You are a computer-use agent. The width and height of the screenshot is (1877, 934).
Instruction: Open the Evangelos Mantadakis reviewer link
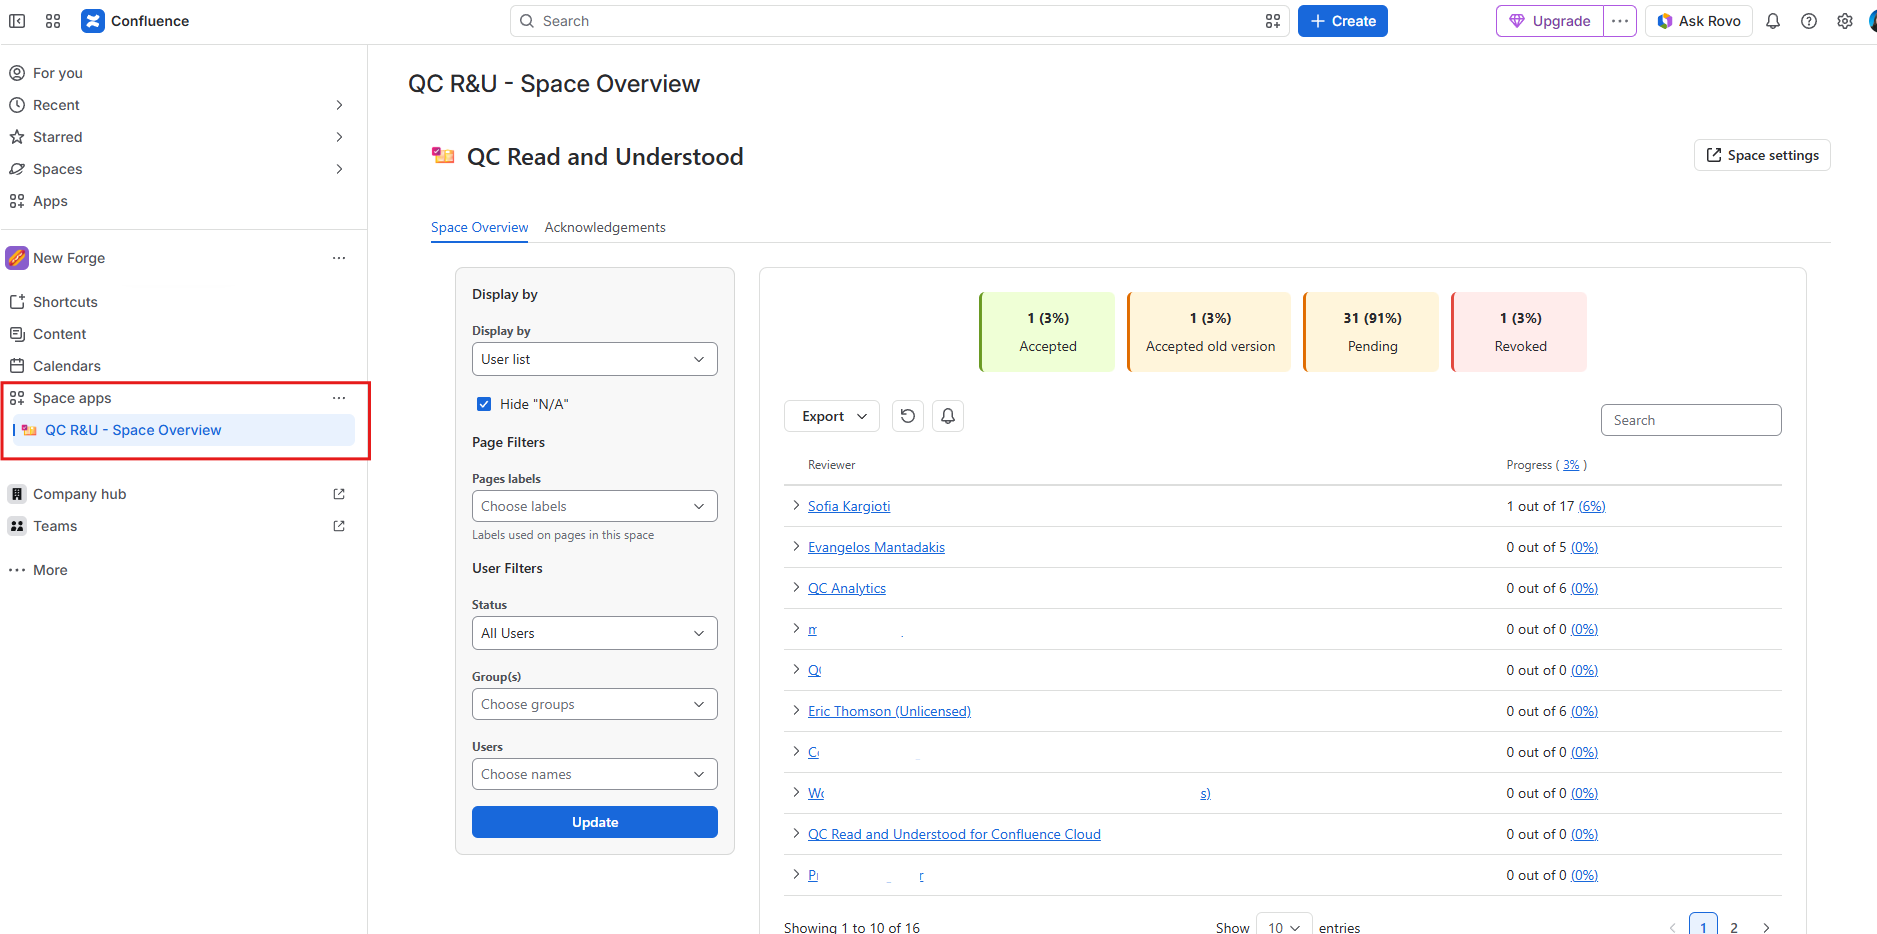(876, 547)
